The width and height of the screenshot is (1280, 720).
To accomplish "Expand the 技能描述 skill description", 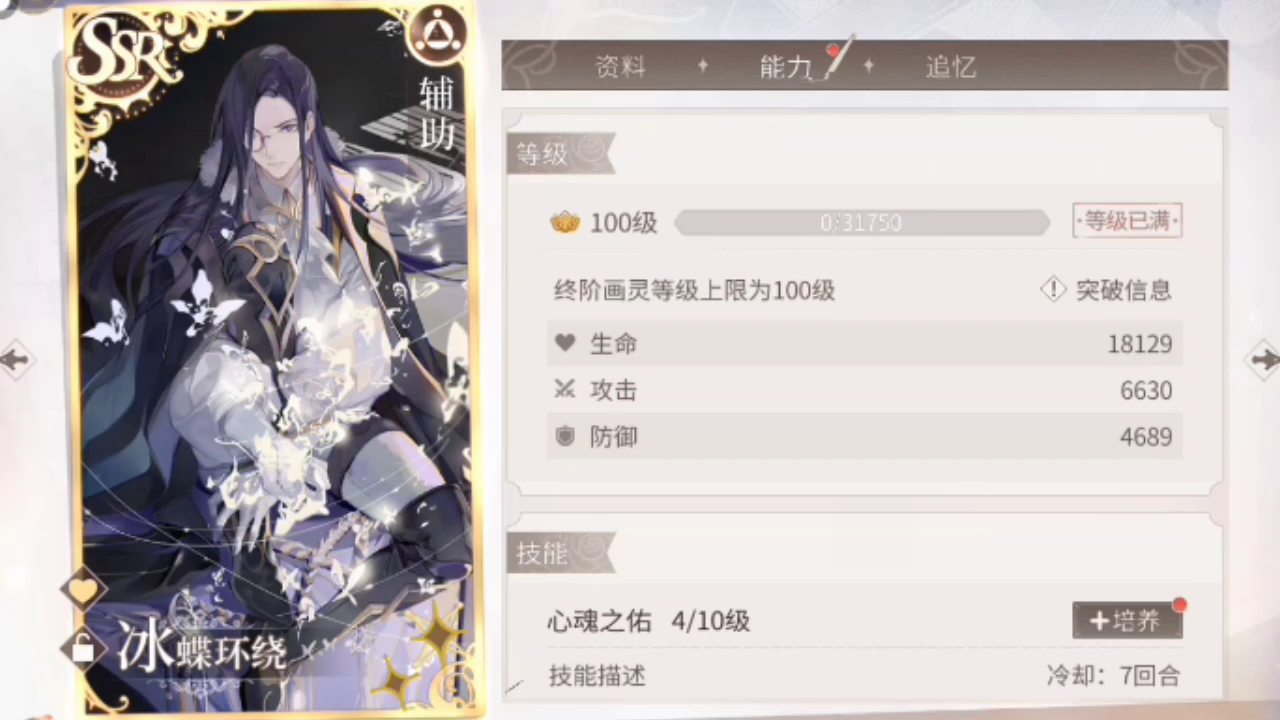I will [x=597, y=676].
